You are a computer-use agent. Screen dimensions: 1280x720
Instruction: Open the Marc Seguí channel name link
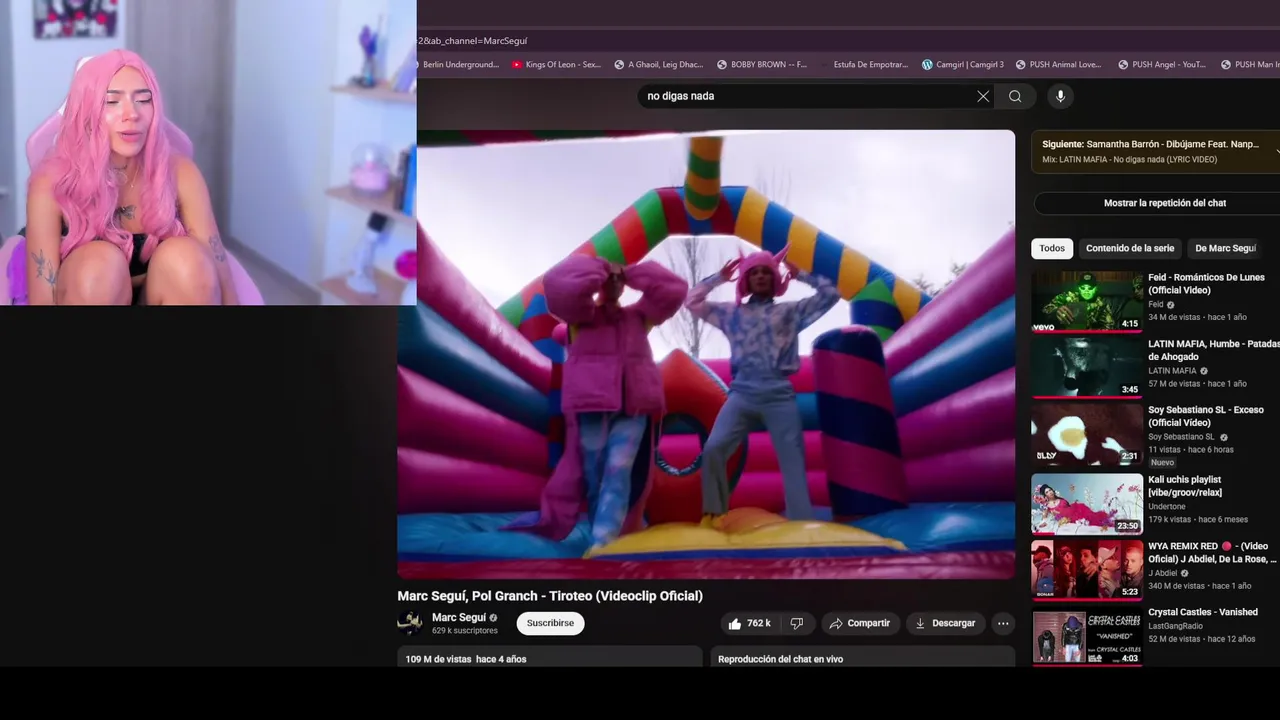click(459, 618)
